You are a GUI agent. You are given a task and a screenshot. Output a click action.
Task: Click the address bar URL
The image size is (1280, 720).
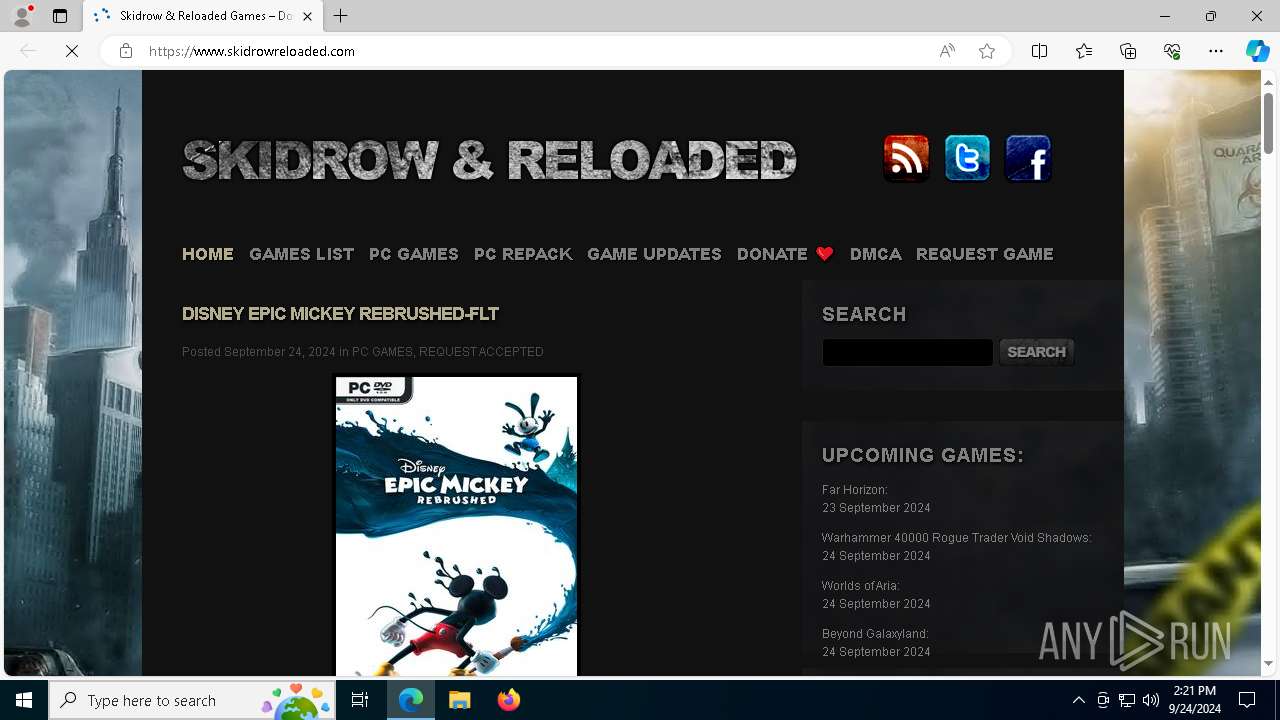point(252,51)
